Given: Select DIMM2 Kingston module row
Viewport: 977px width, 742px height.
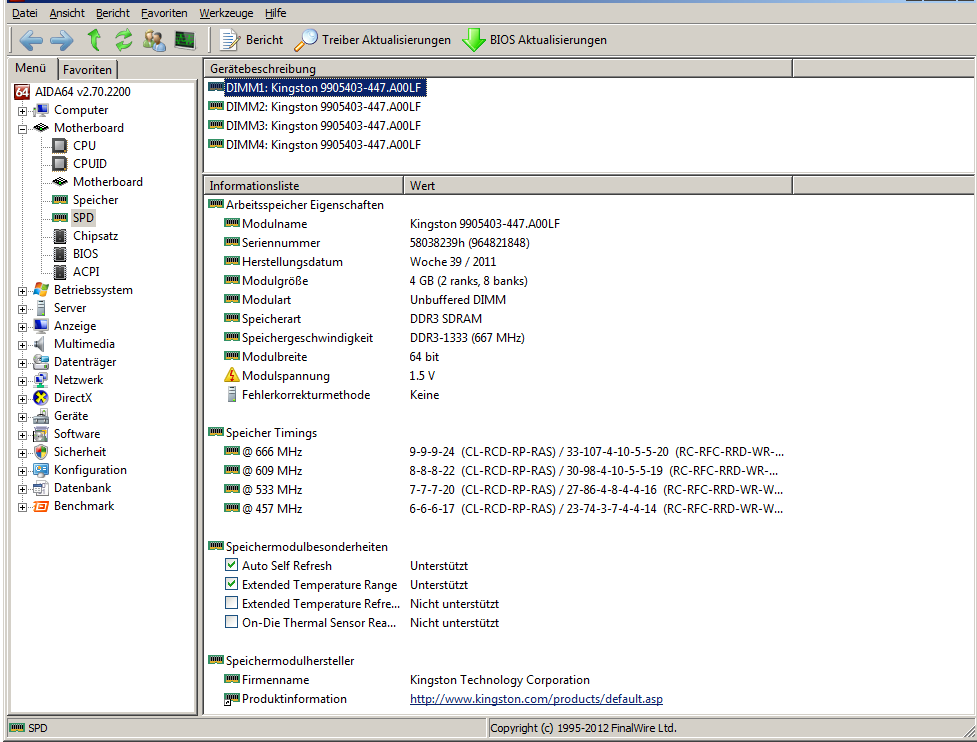Looking at the screenshot, I should [x=315, y=107].
